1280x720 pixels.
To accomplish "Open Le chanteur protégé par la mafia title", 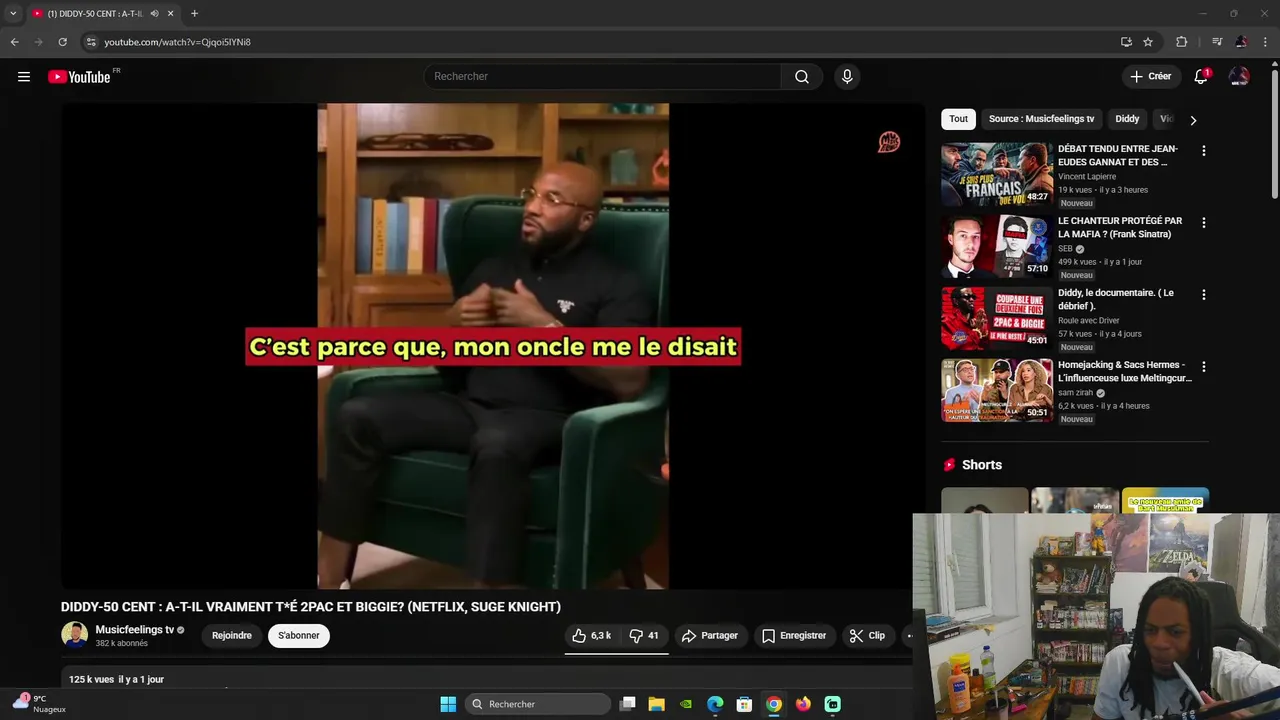I will (x=1120, y=227).
